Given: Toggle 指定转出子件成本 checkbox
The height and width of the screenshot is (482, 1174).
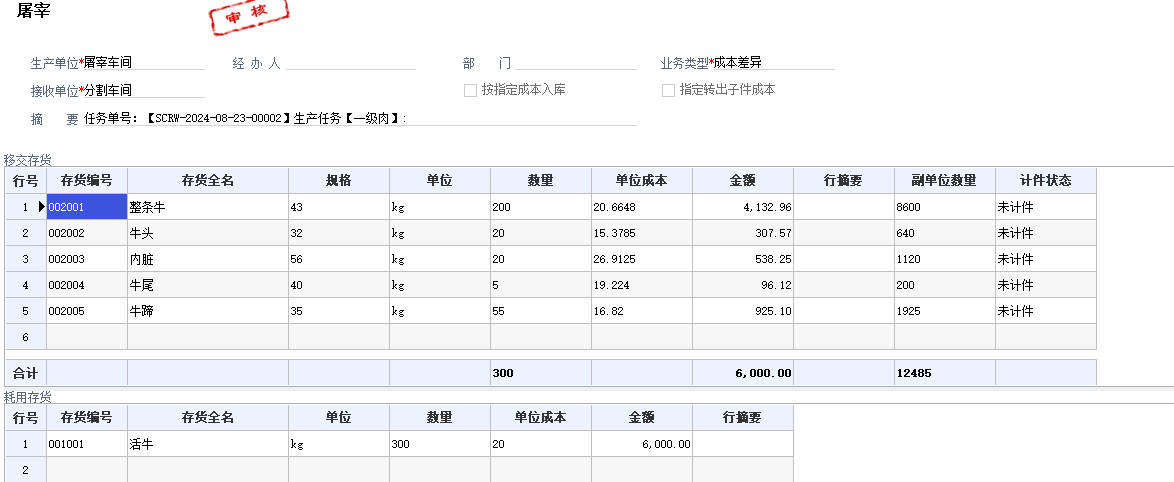Looking at the screenshot, I should 669,90.
